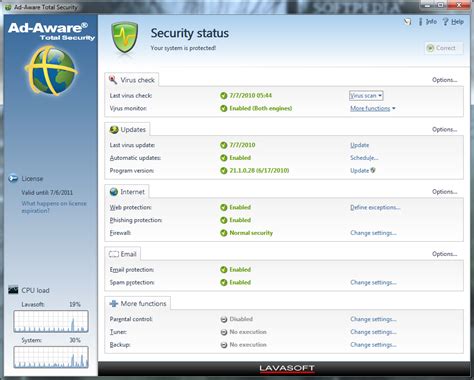Click the System CPU load graph
Viewport: 474px width, 380px height.
tap(51, 357)
